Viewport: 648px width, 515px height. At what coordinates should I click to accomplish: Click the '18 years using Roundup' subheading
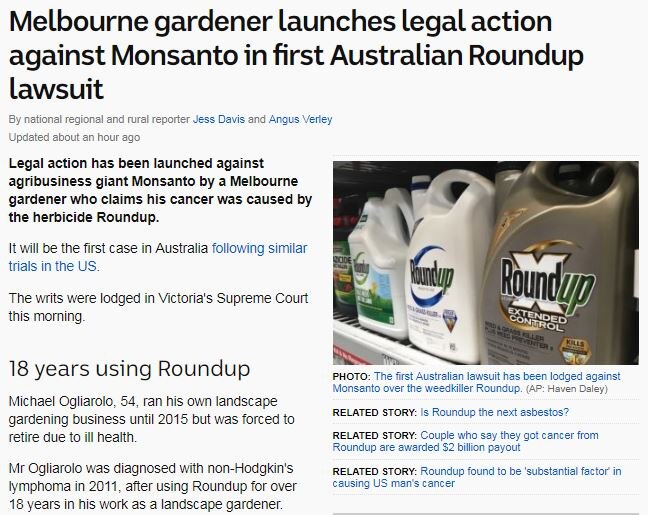coord(129,369)
